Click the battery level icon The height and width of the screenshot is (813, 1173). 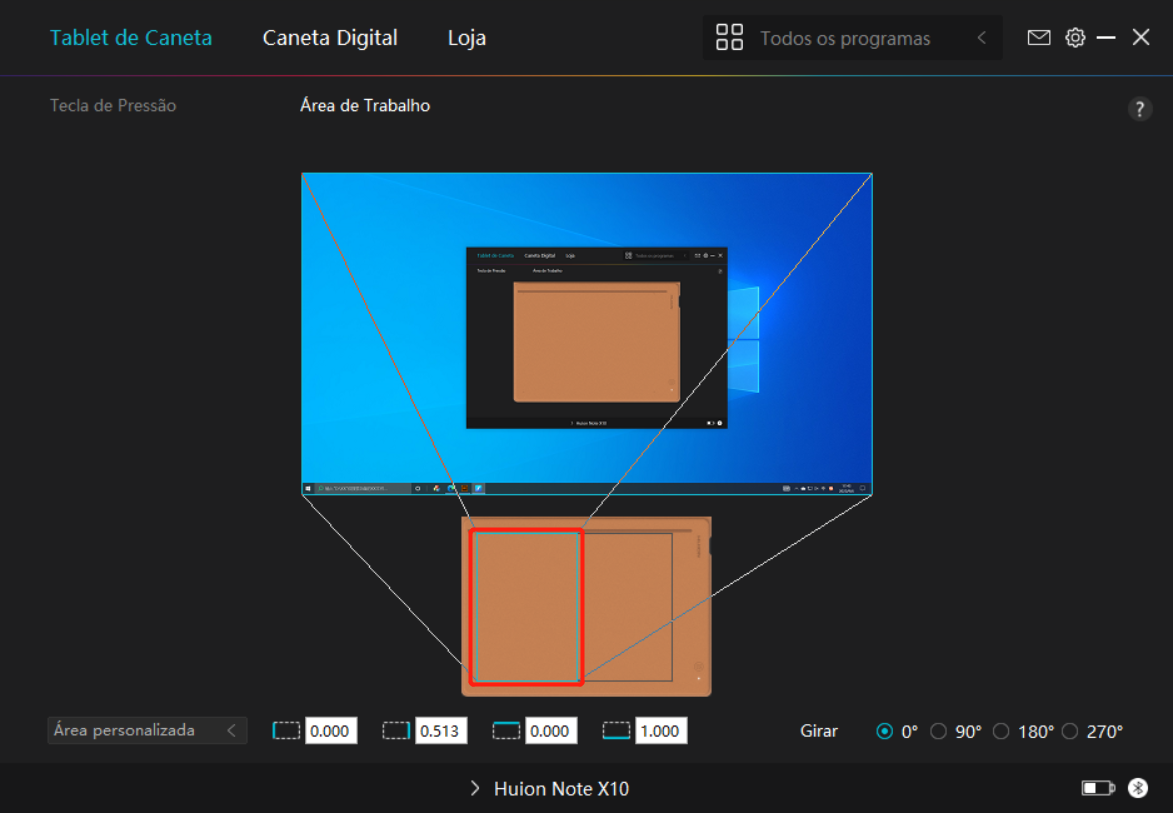(x=1097, y=788)
